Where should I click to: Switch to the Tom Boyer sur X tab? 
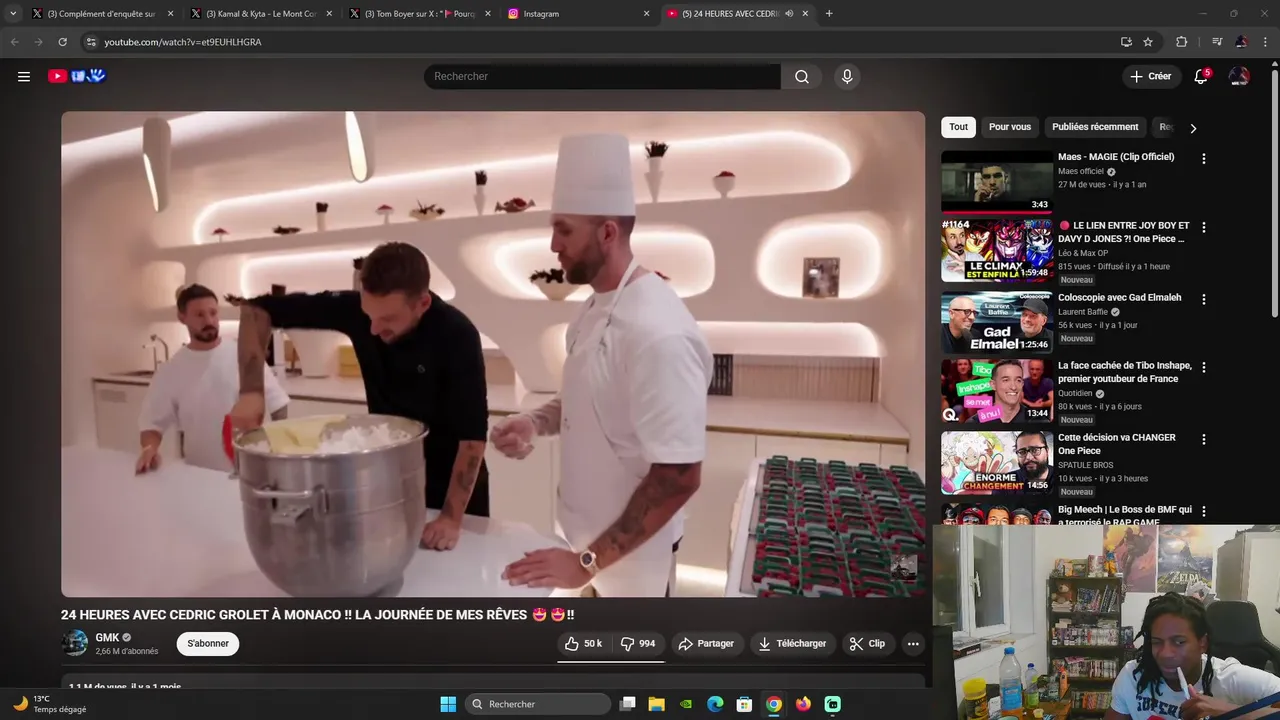click(420, 14)
